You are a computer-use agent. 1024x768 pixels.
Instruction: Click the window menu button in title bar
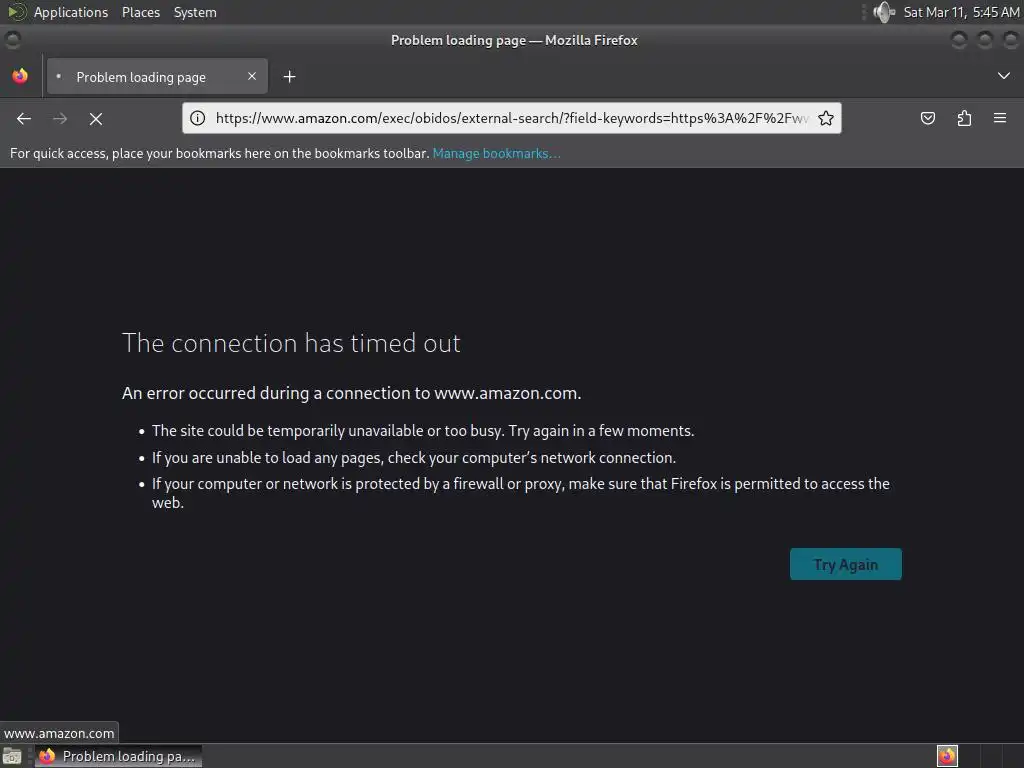(12, 40)
